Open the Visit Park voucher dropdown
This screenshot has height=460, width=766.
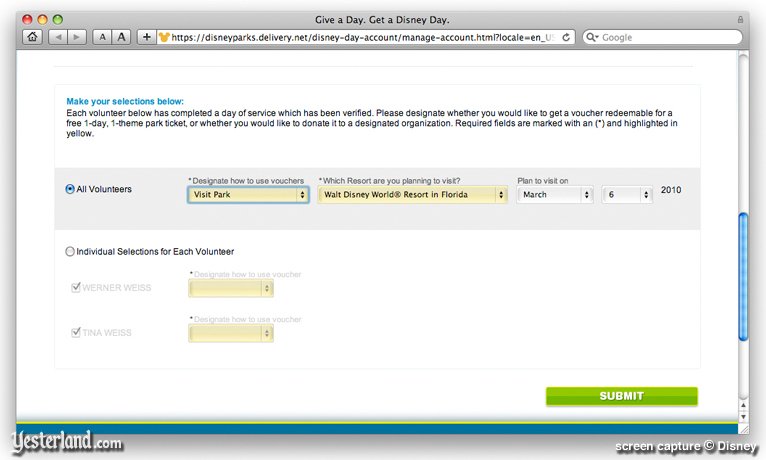(248, 194)
